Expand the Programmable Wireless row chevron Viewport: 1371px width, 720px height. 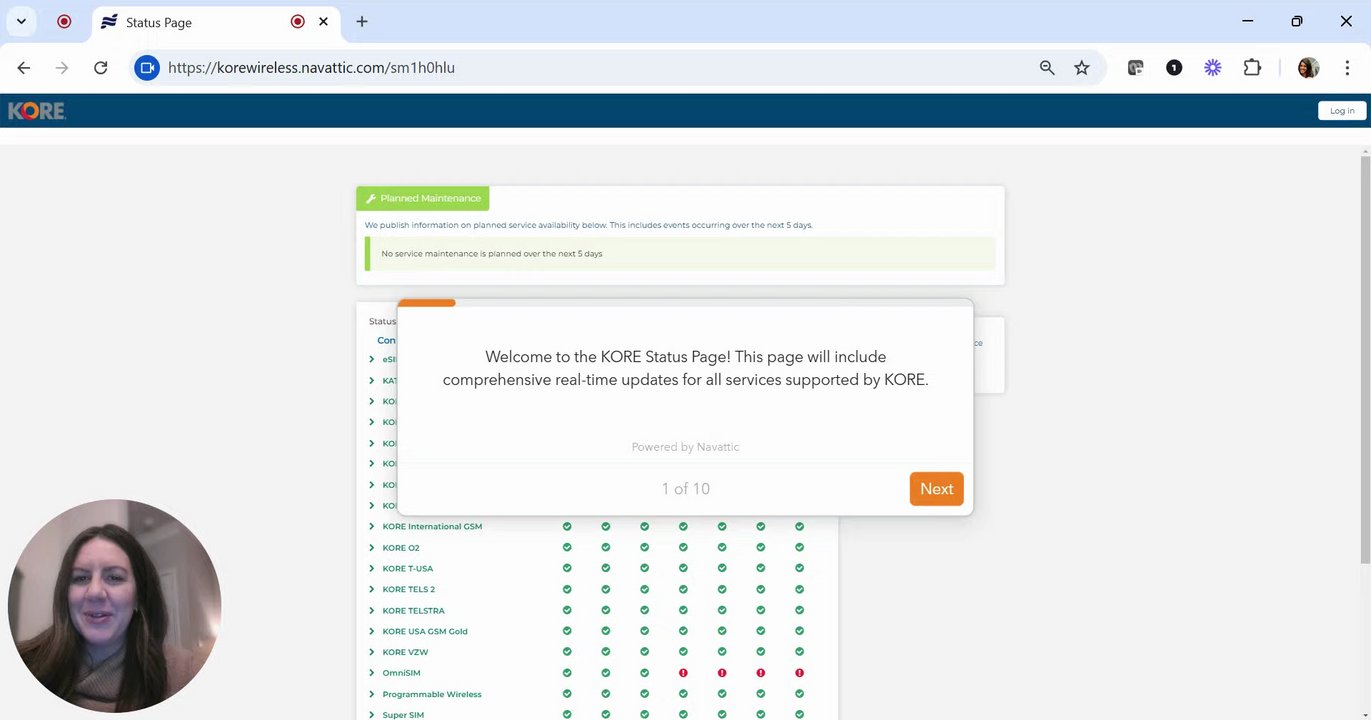pos(372,694)
